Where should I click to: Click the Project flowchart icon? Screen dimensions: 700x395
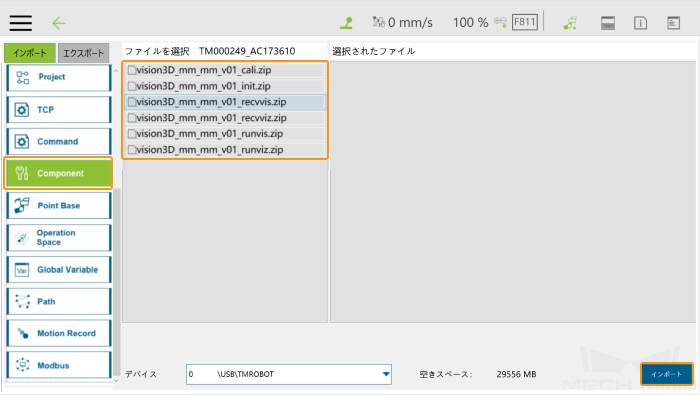click(22, 78)
